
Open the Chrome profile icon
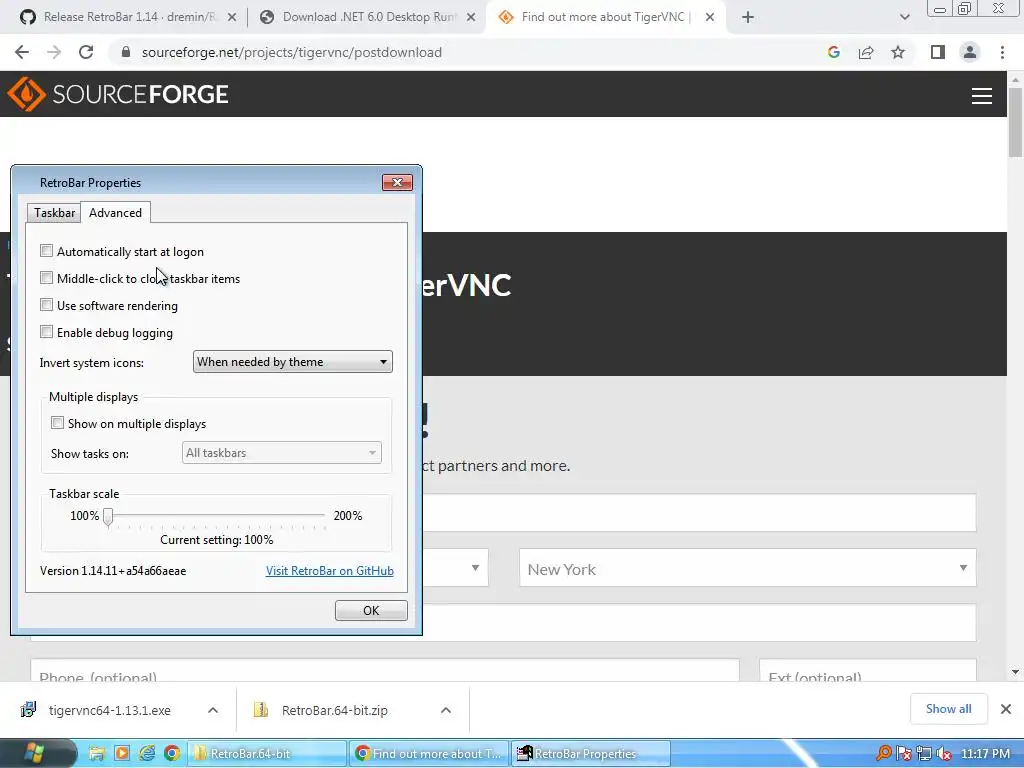970,52
